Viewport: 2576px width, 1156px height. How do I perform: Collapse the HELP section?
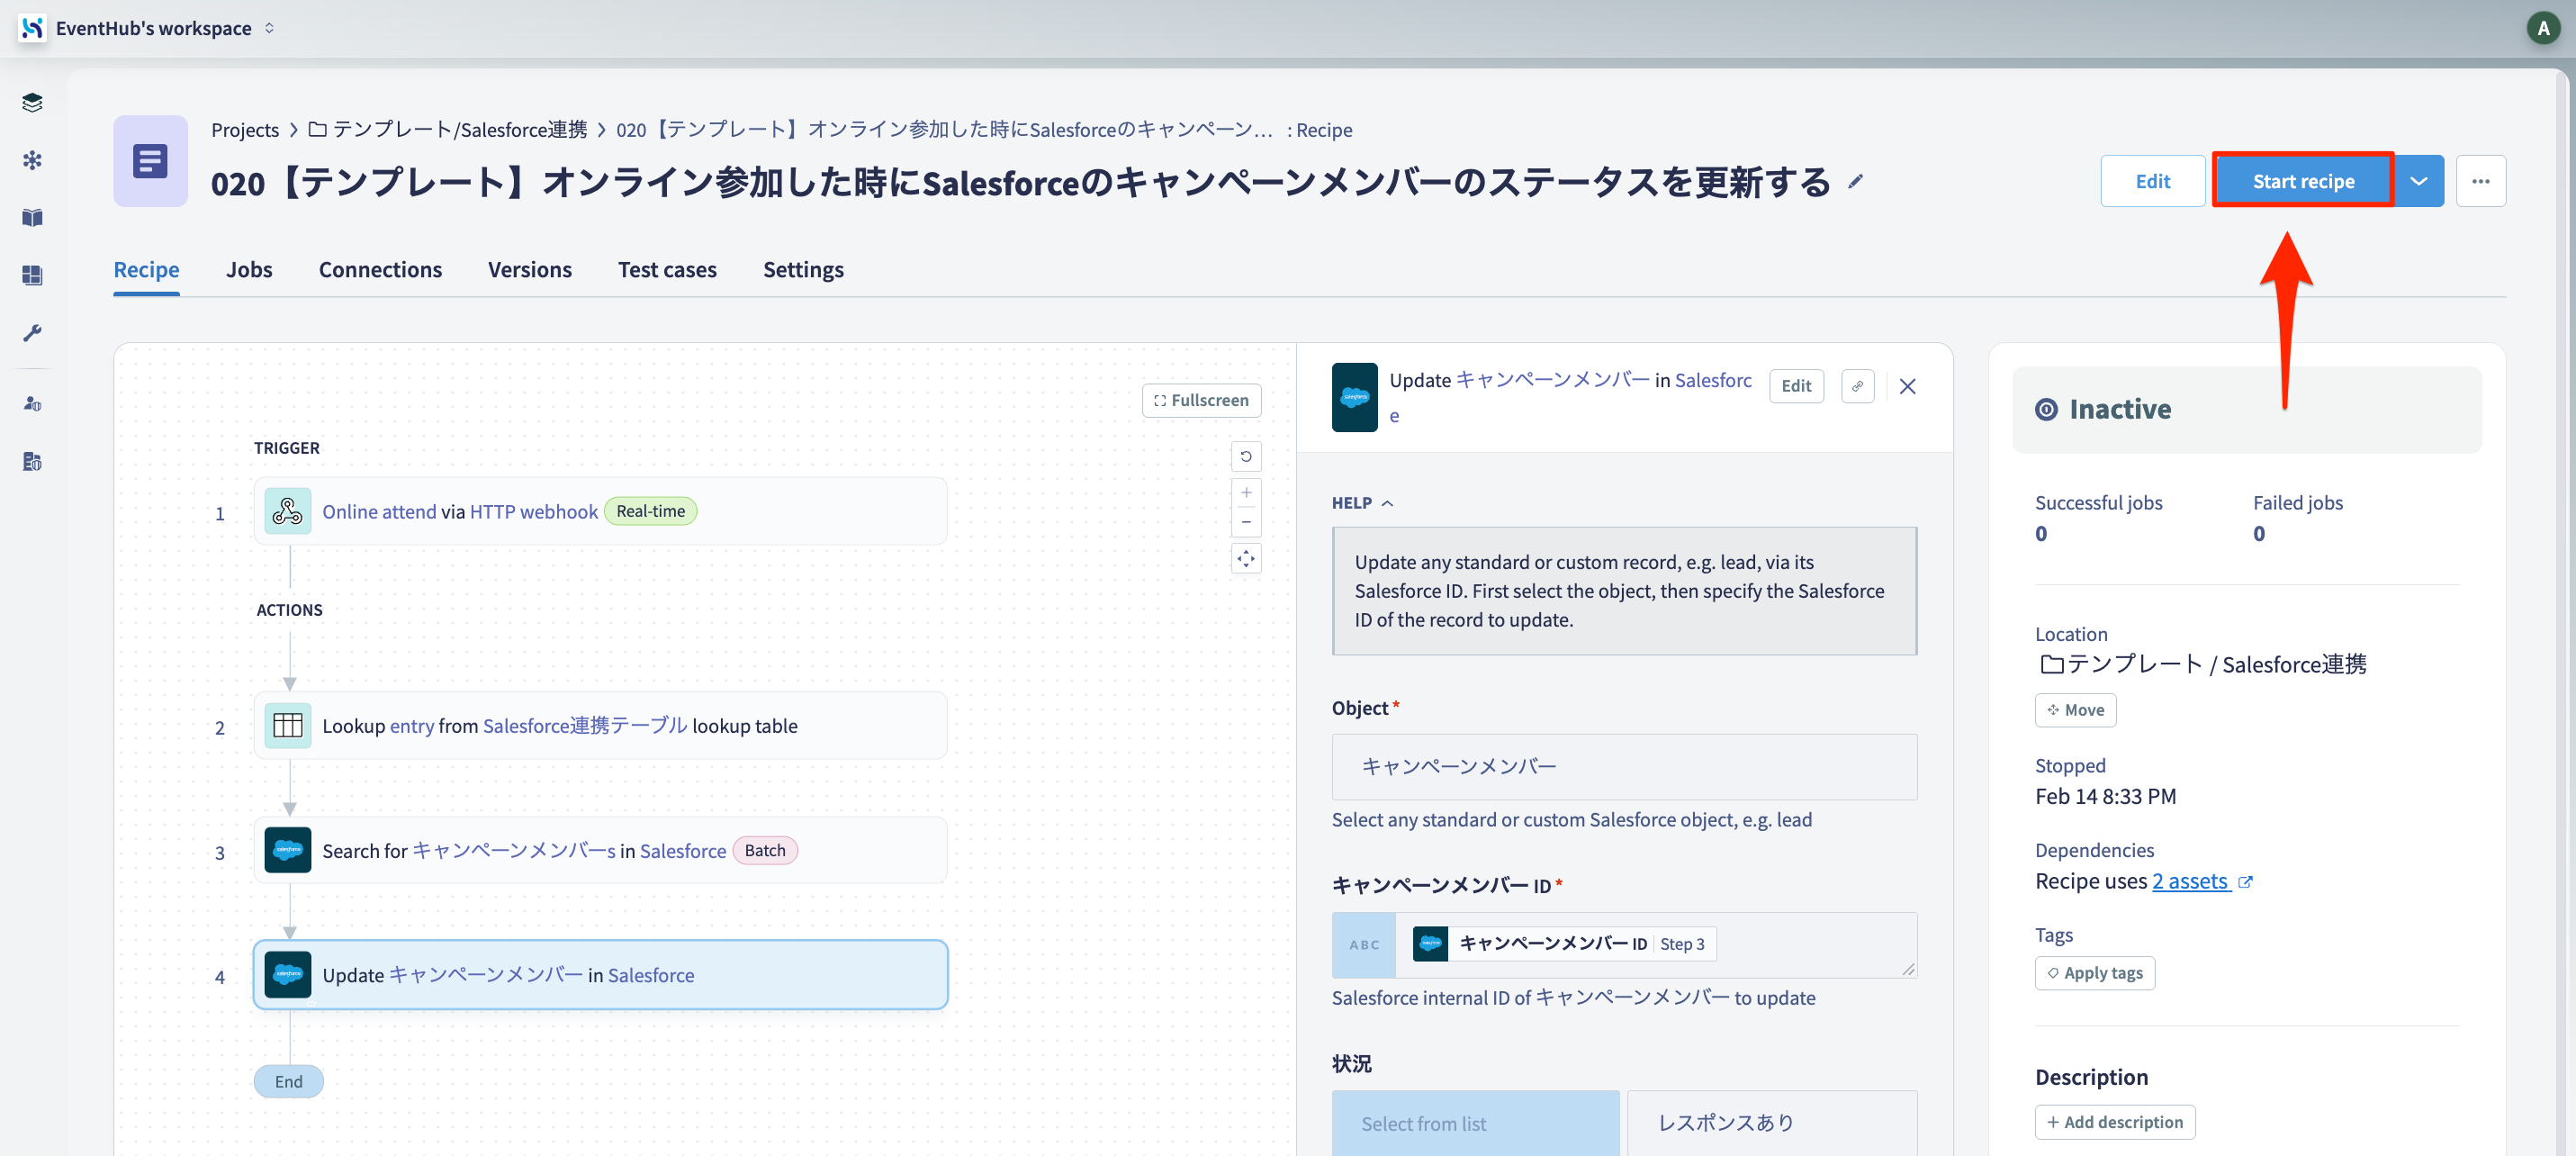1362,503
